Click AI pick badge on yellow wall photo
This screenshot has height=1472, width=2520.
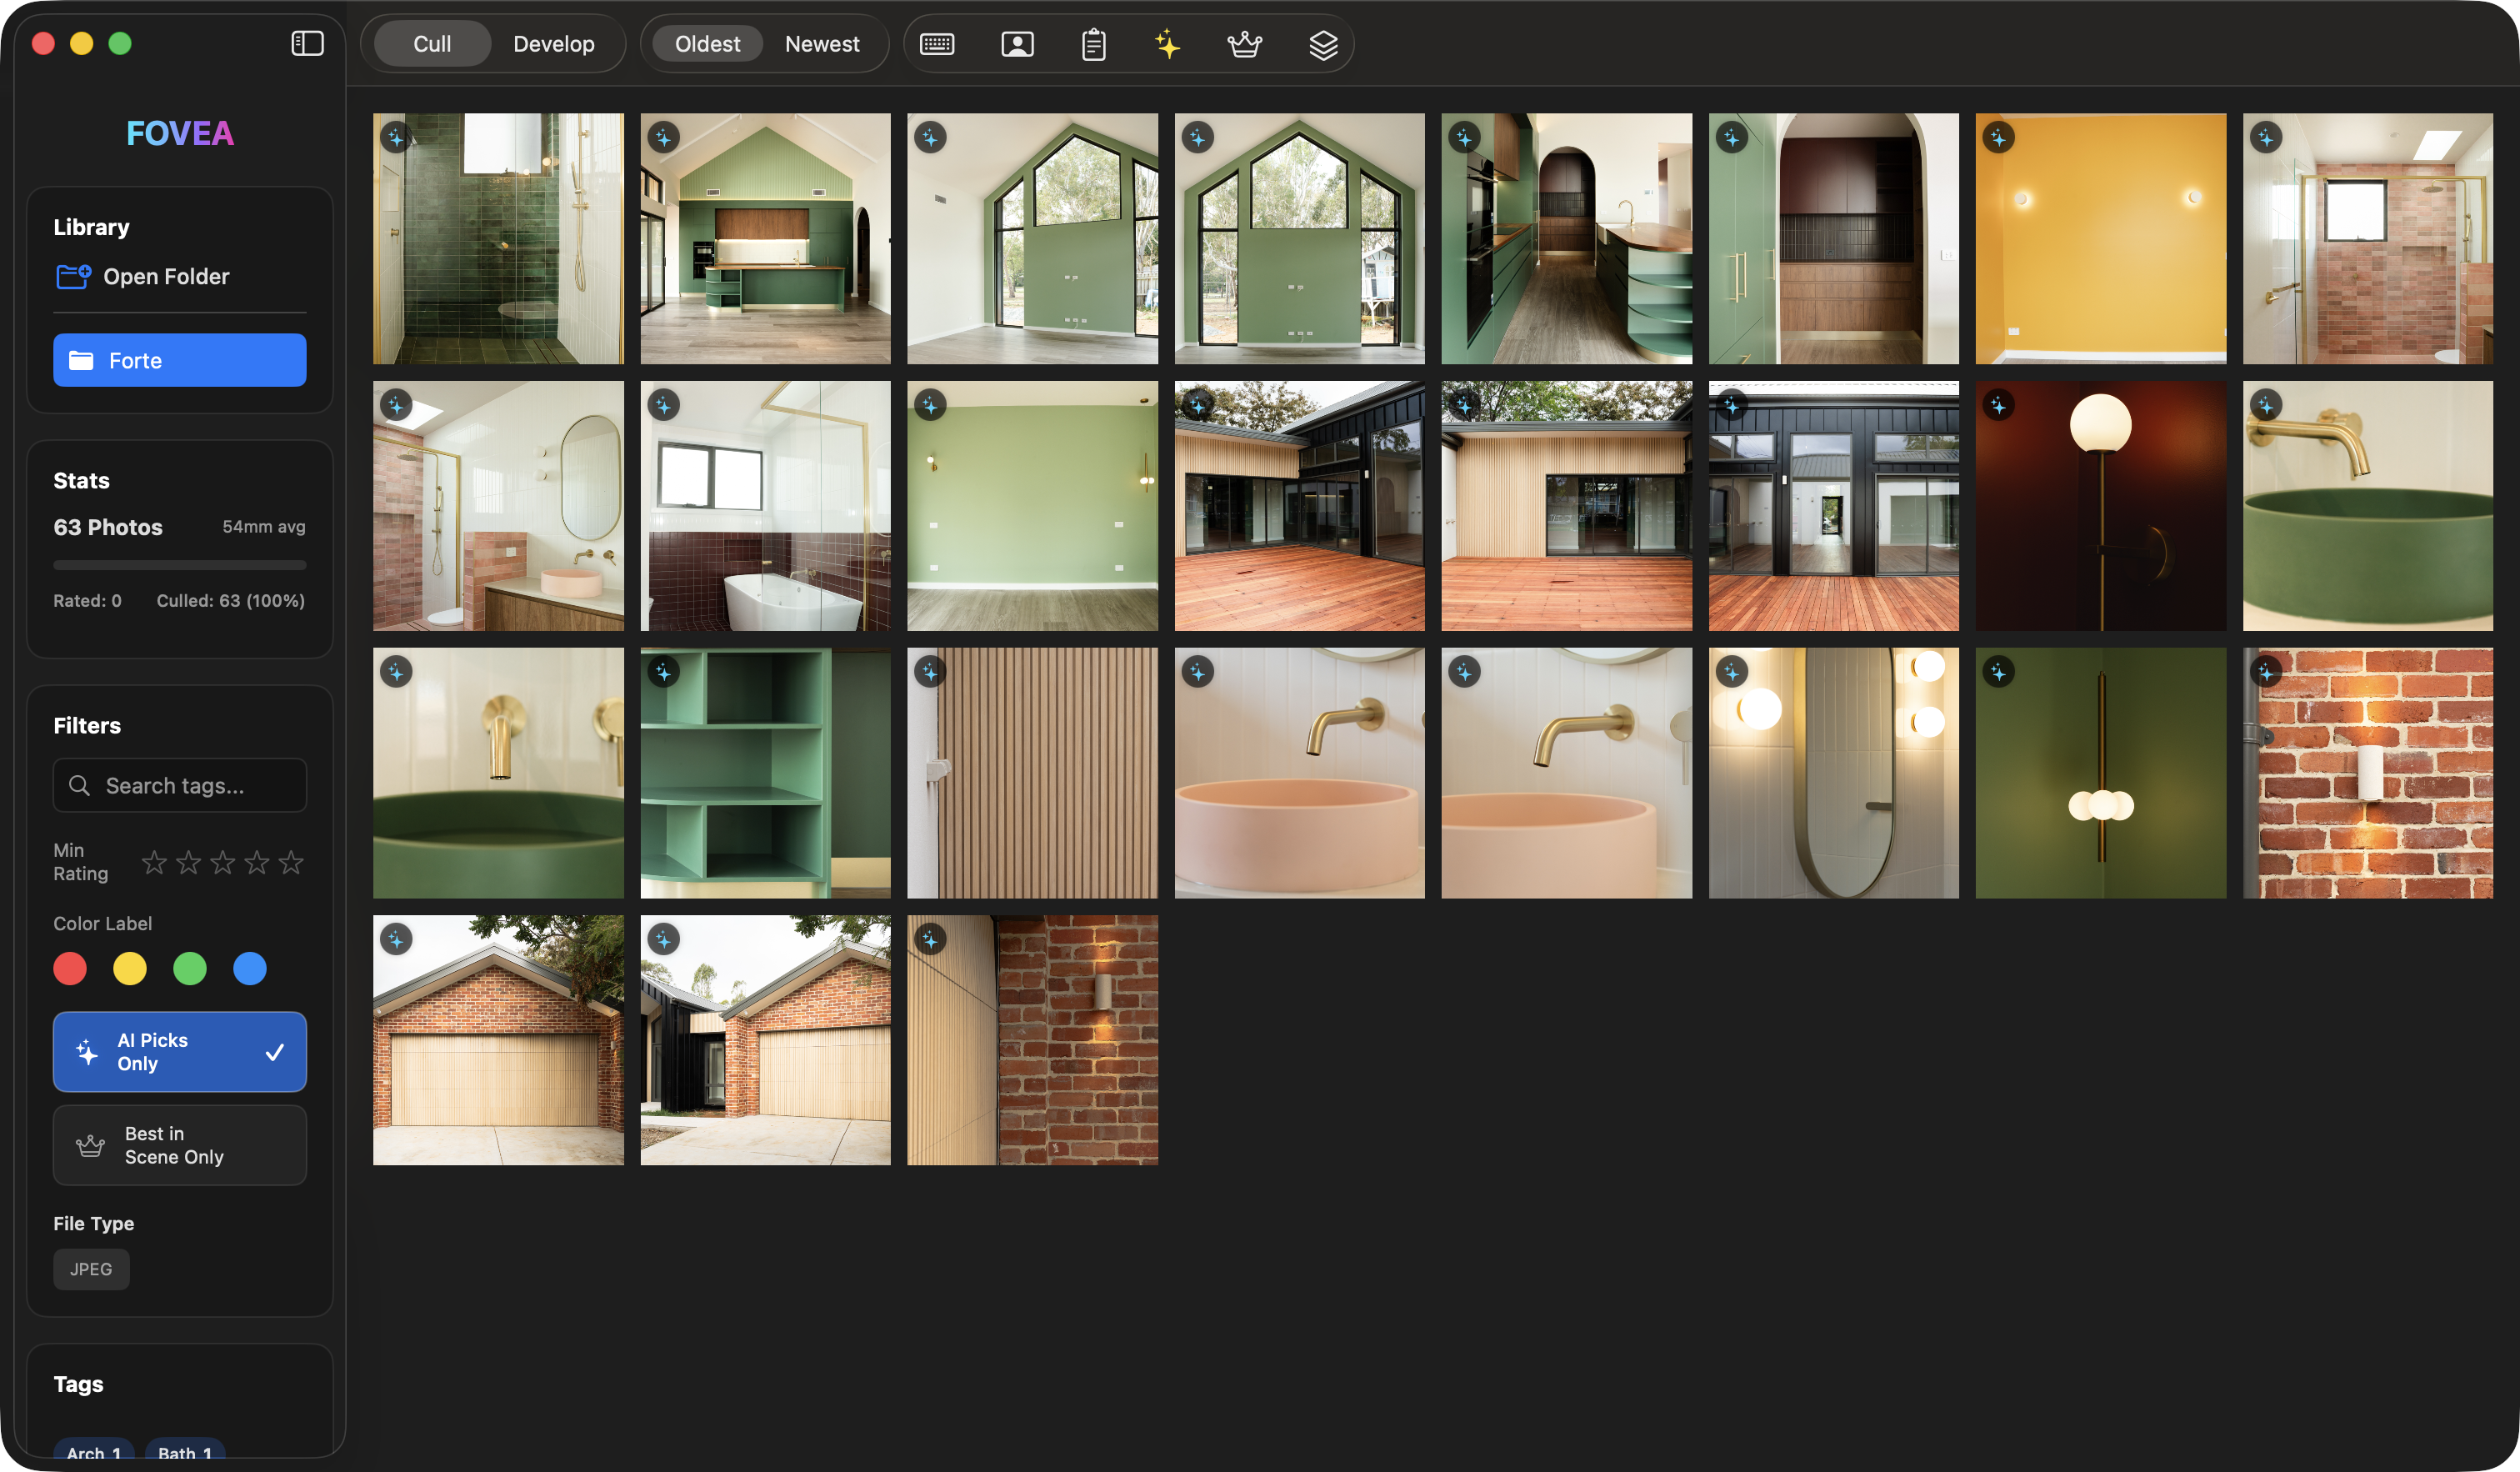(1998, 138)
